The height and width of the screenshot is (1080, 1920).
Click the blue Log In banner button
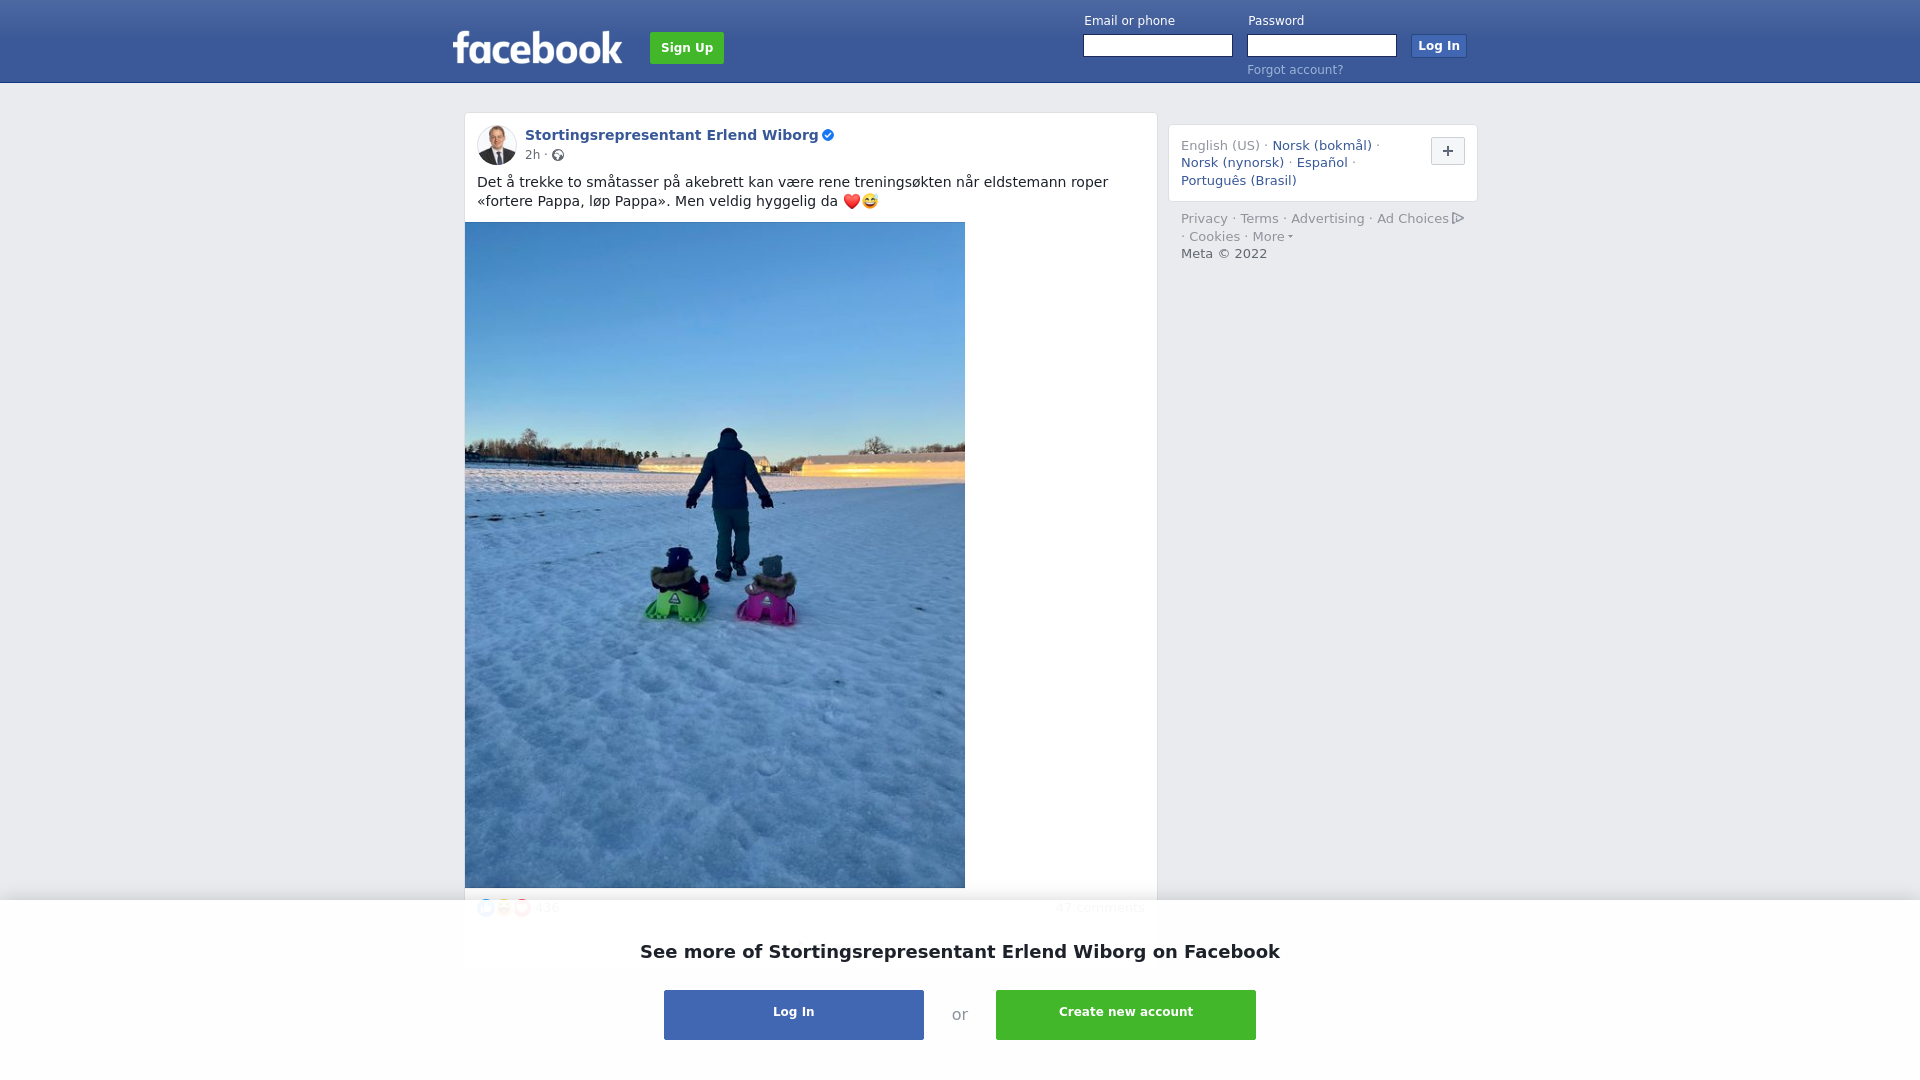pos(794,1015)
